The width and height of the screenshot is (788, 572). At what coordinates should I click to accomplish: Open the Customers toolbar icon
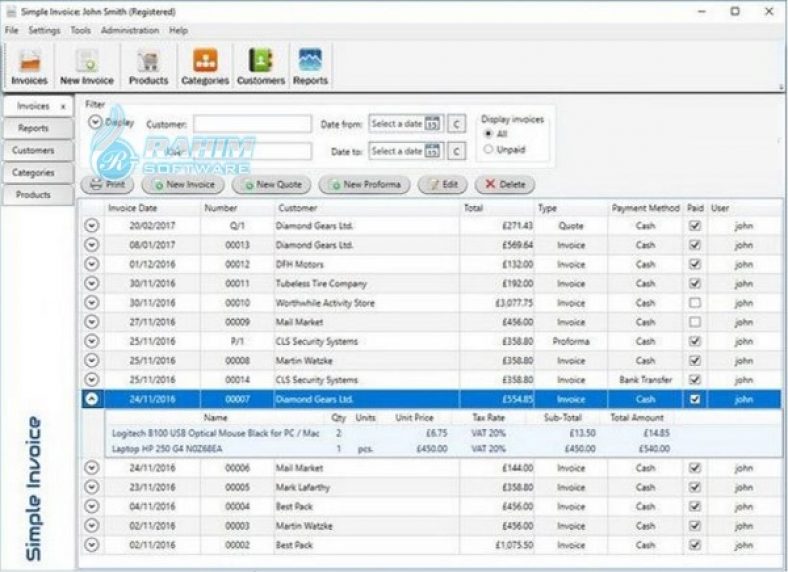[x=260, y=66]
